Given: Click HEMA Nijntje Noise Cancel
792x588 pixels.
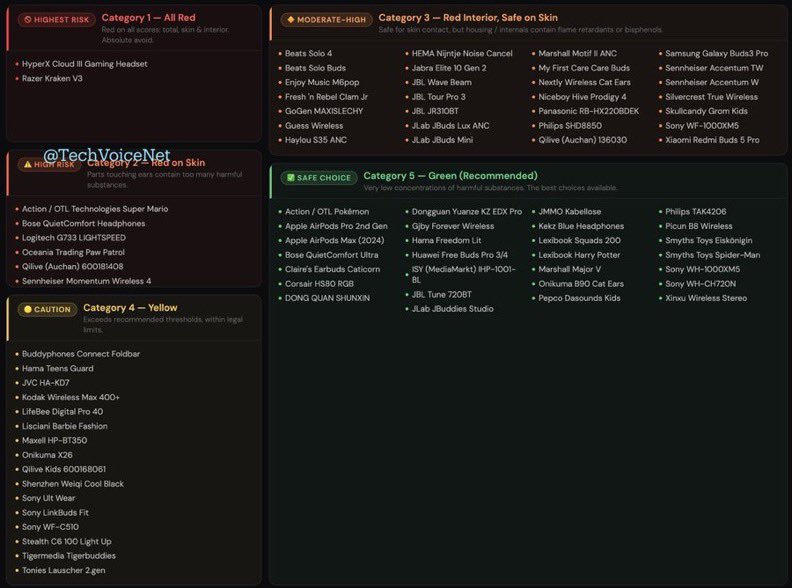Looking at the screenshot, I should pyautogui.click(x=462, y=54).
